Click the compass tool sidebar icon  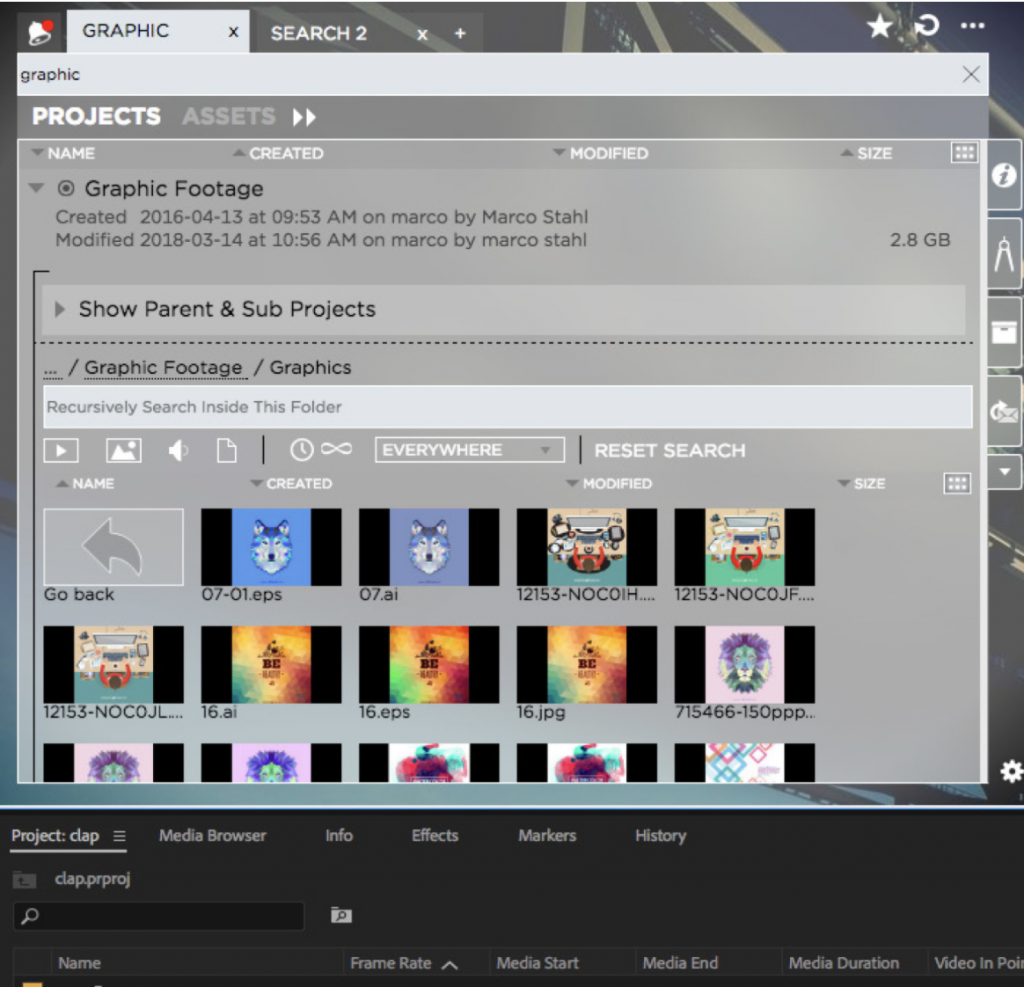[x=1004, y=255]
